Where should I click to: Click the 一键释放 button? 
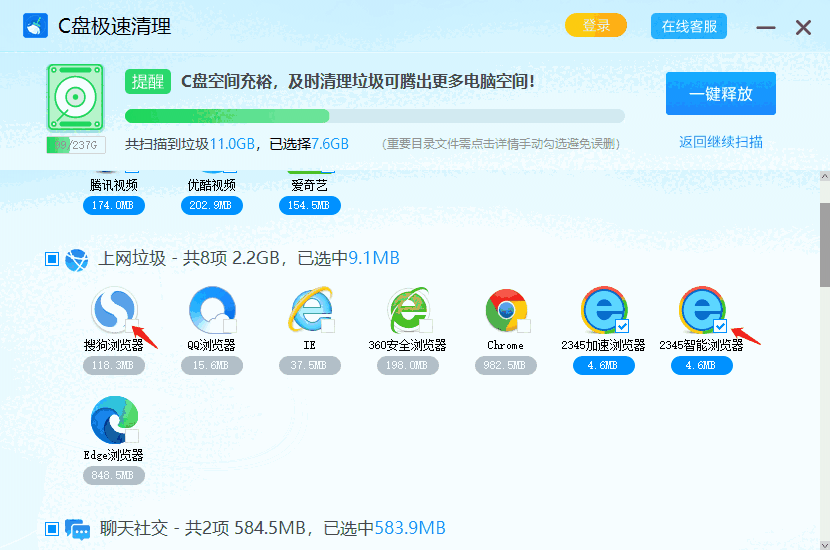pos(720,94)
